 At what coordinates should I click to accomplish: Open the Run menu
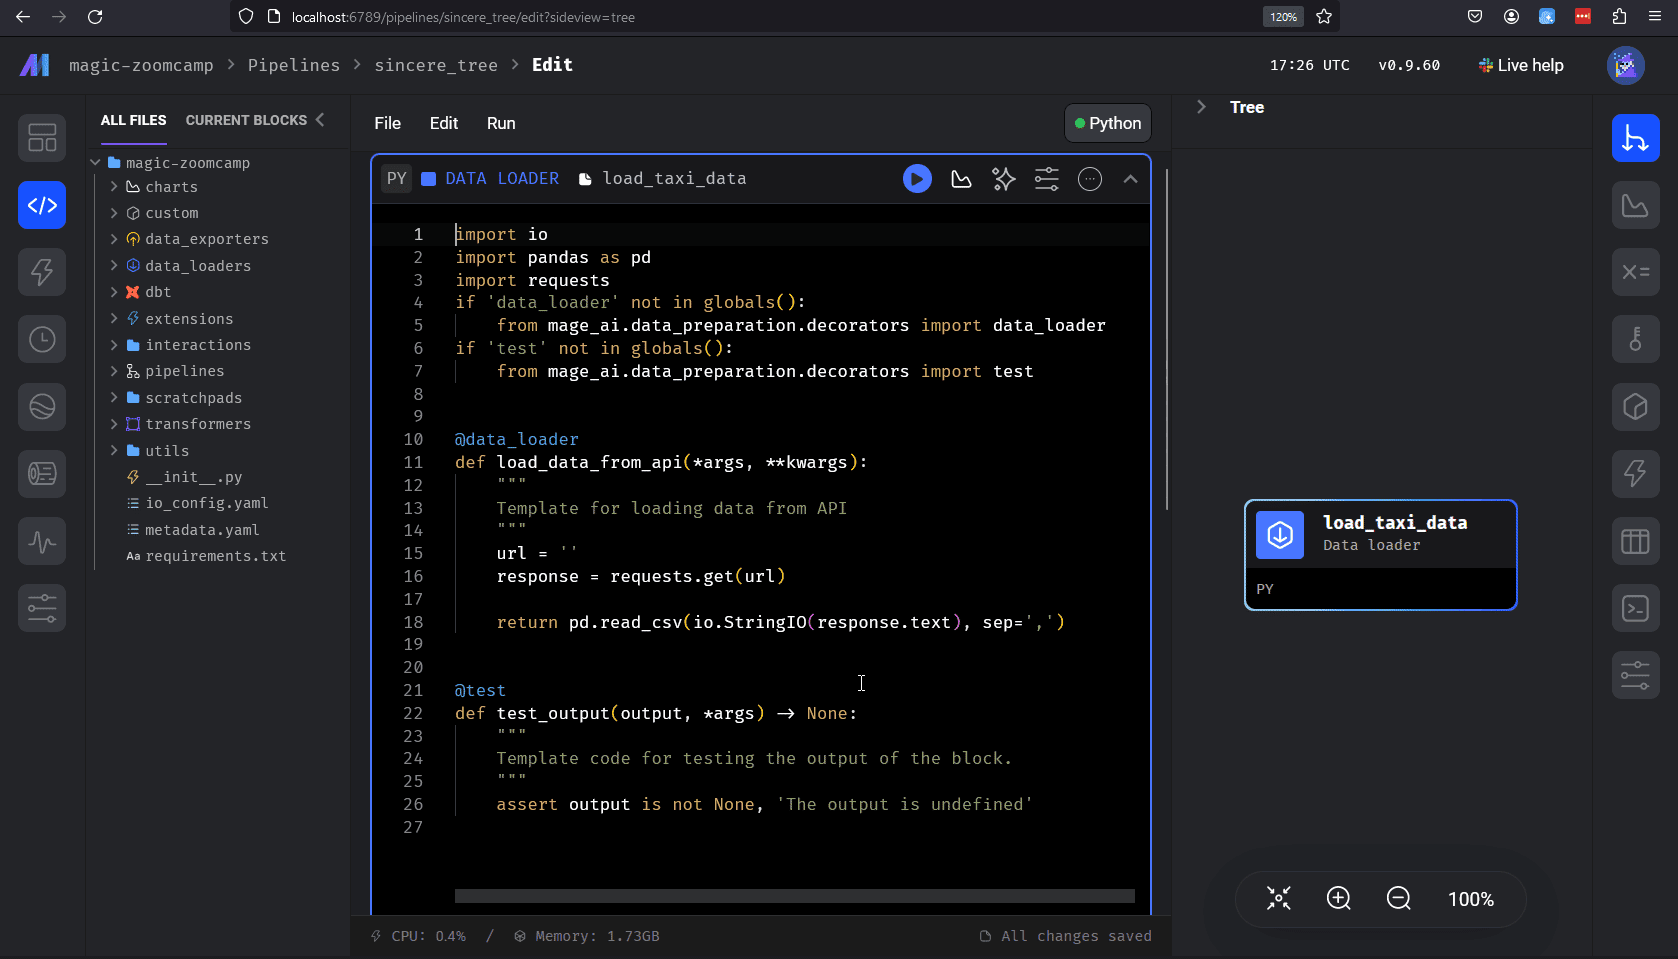[x=501, y=123]
